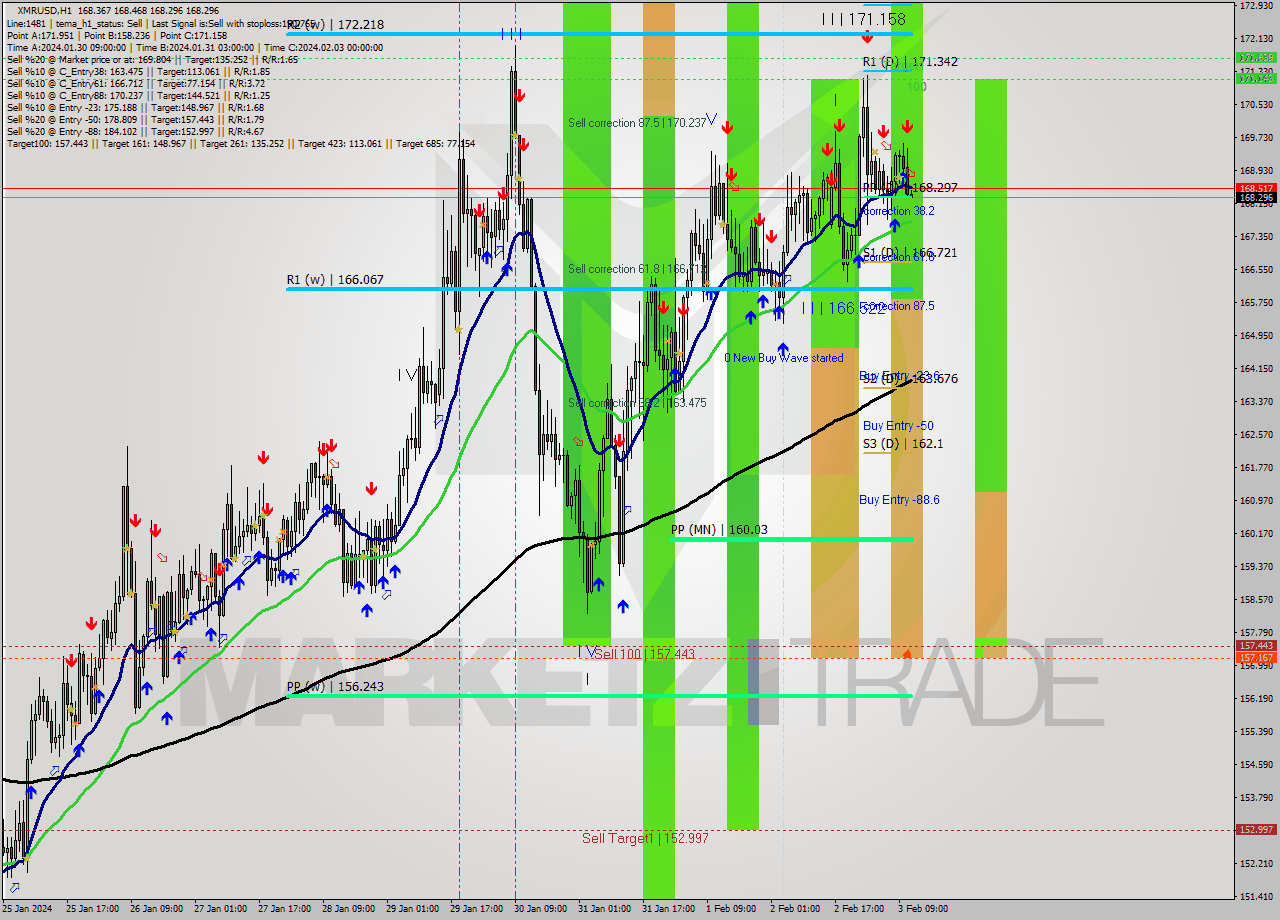Click the 'Buy Entry -50' label

[898, 426]
